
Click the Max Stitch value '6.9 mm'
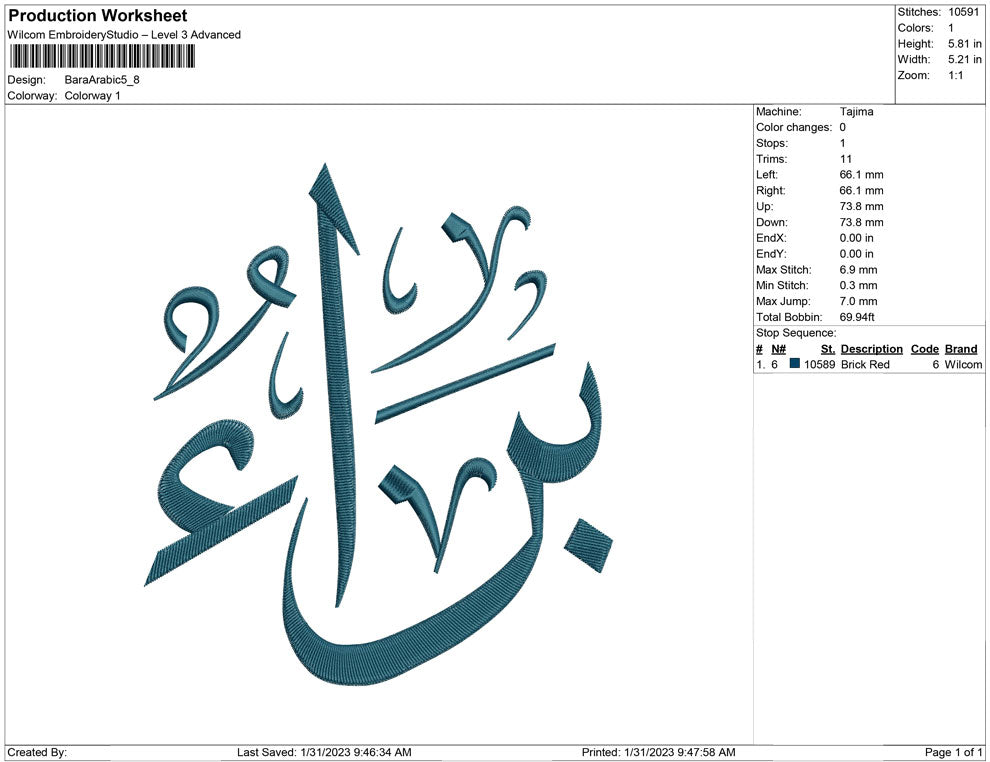[858, 270]
